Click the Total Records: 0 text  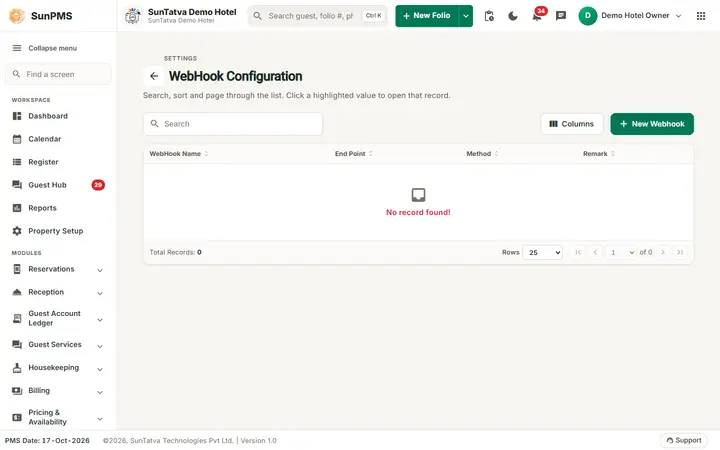coord(175,252)
